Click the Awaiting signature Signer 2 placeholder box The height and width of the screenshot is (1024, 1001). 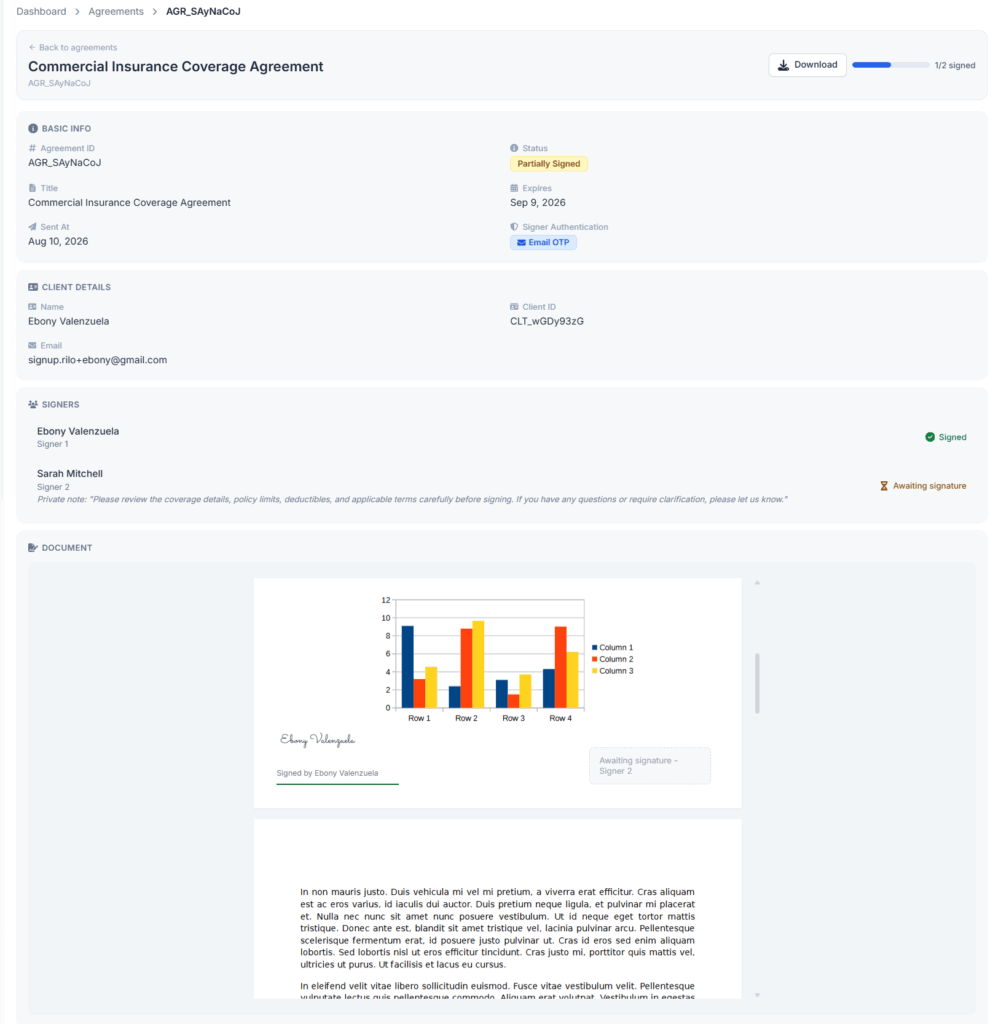click(x=650, y=766)
